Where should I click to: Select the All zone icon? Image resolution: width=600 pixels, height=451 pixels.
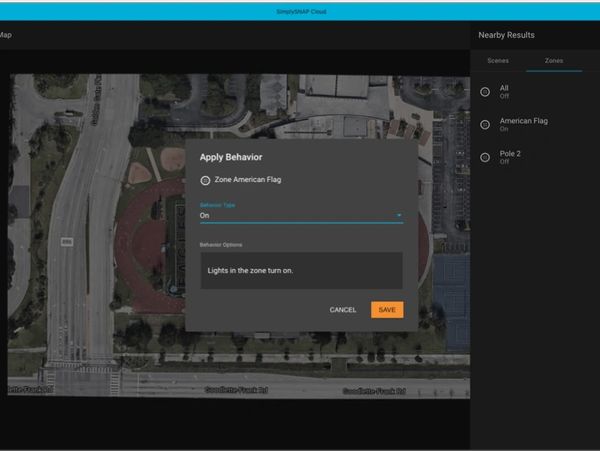[x=485, y=92]
